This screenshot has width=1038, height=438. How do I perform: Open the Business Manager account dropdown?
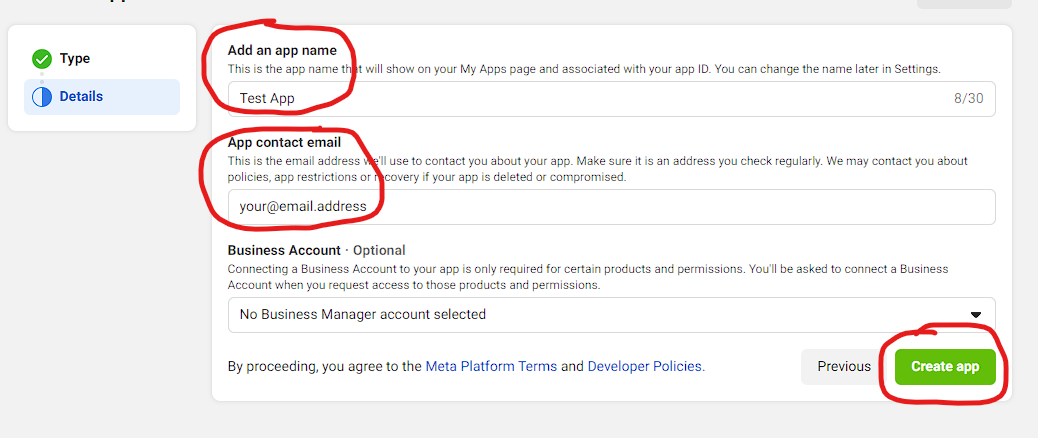pyautogui.click(x=611, y=314)
